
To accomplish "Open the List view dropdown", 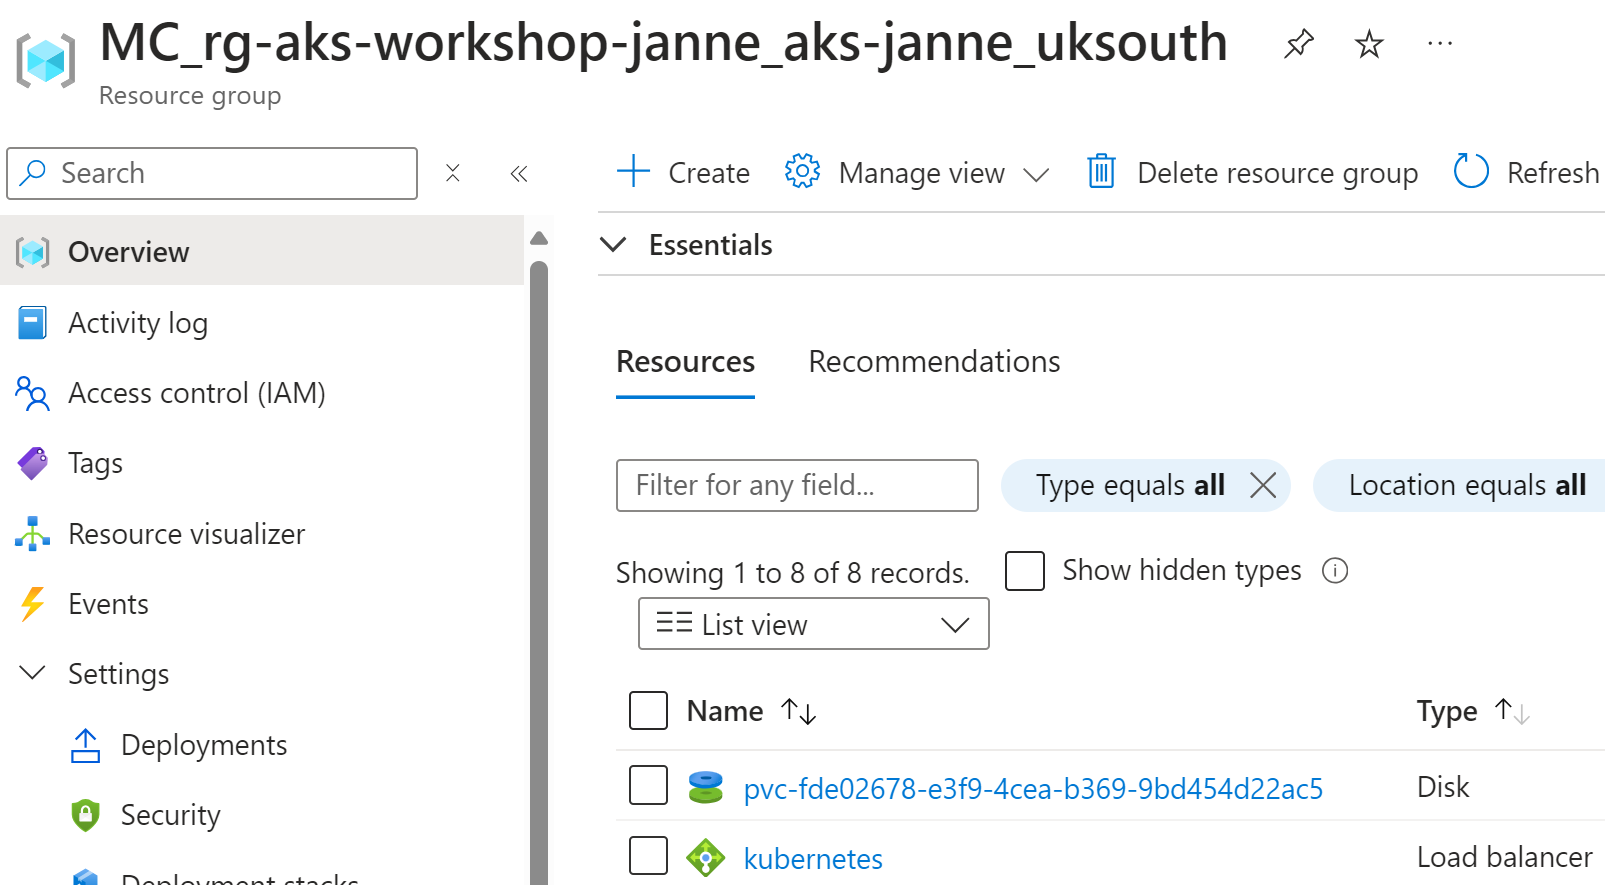I will pyautogui.click(x=813, y=624).
